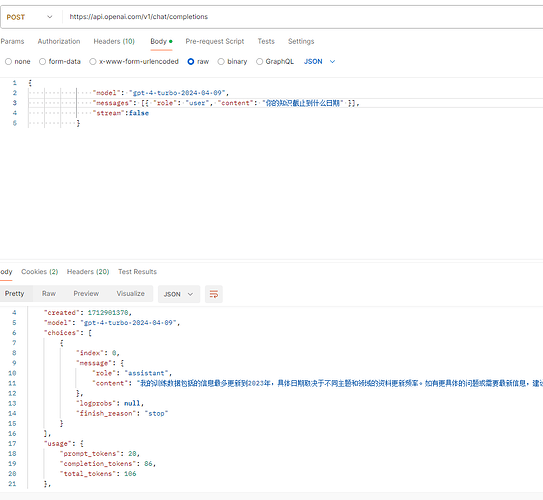
Task: Open the Headers (10) request tab
Action: coord(114,41)
